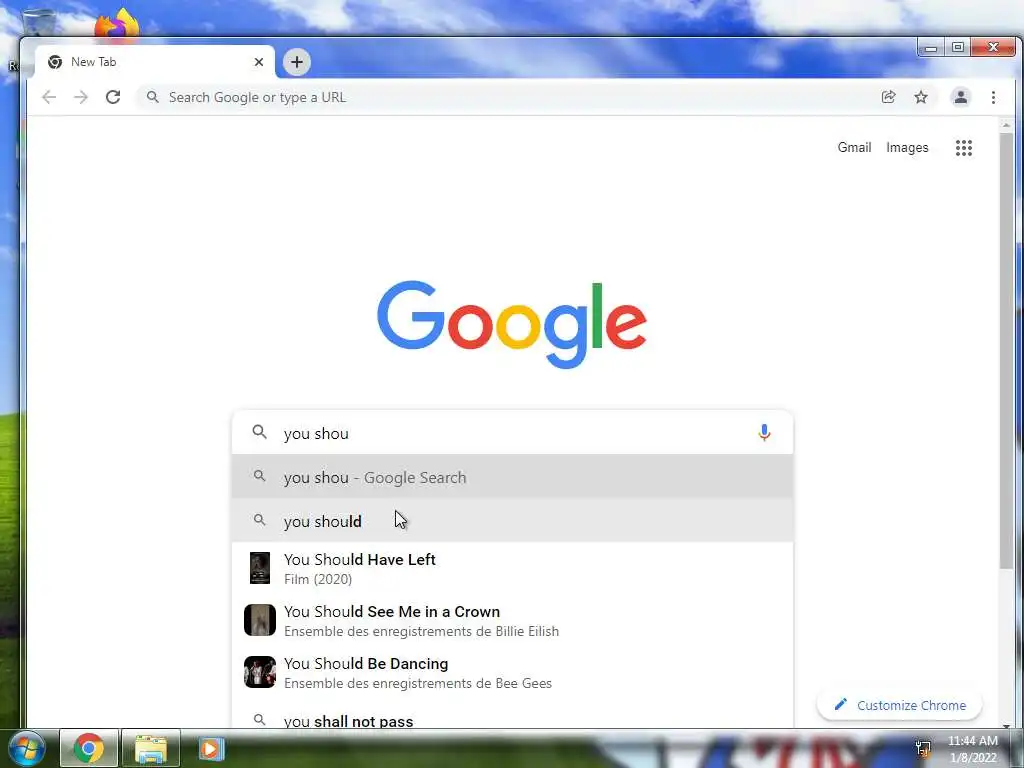Open Google apps grid

pyautogui.click(x=964, y=148)
